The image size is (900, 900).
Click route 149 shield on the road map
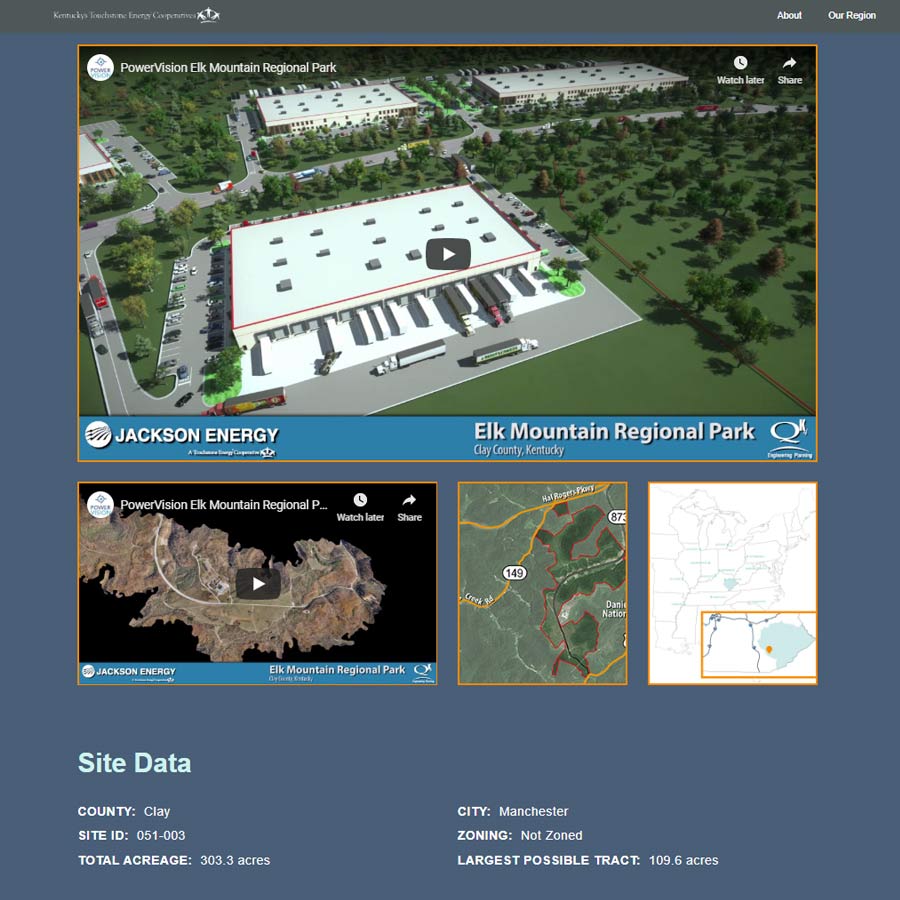point(514,573)
